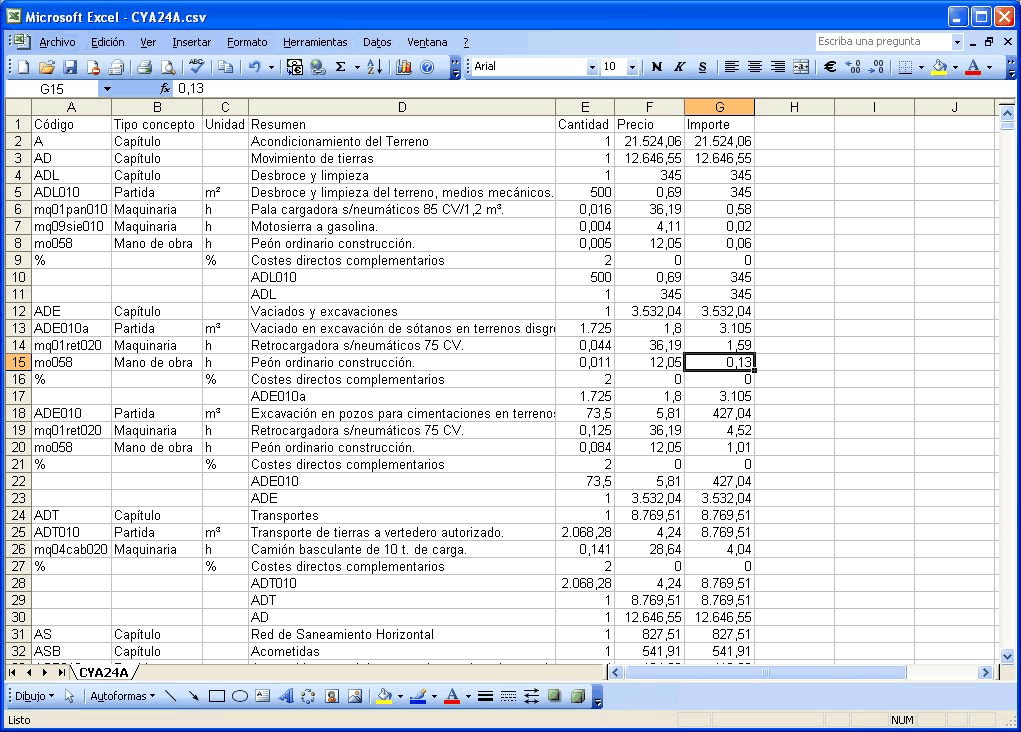Apply red font color on formatting toolbar
This screenshot has height=732, width=1021.
[973, 66]
